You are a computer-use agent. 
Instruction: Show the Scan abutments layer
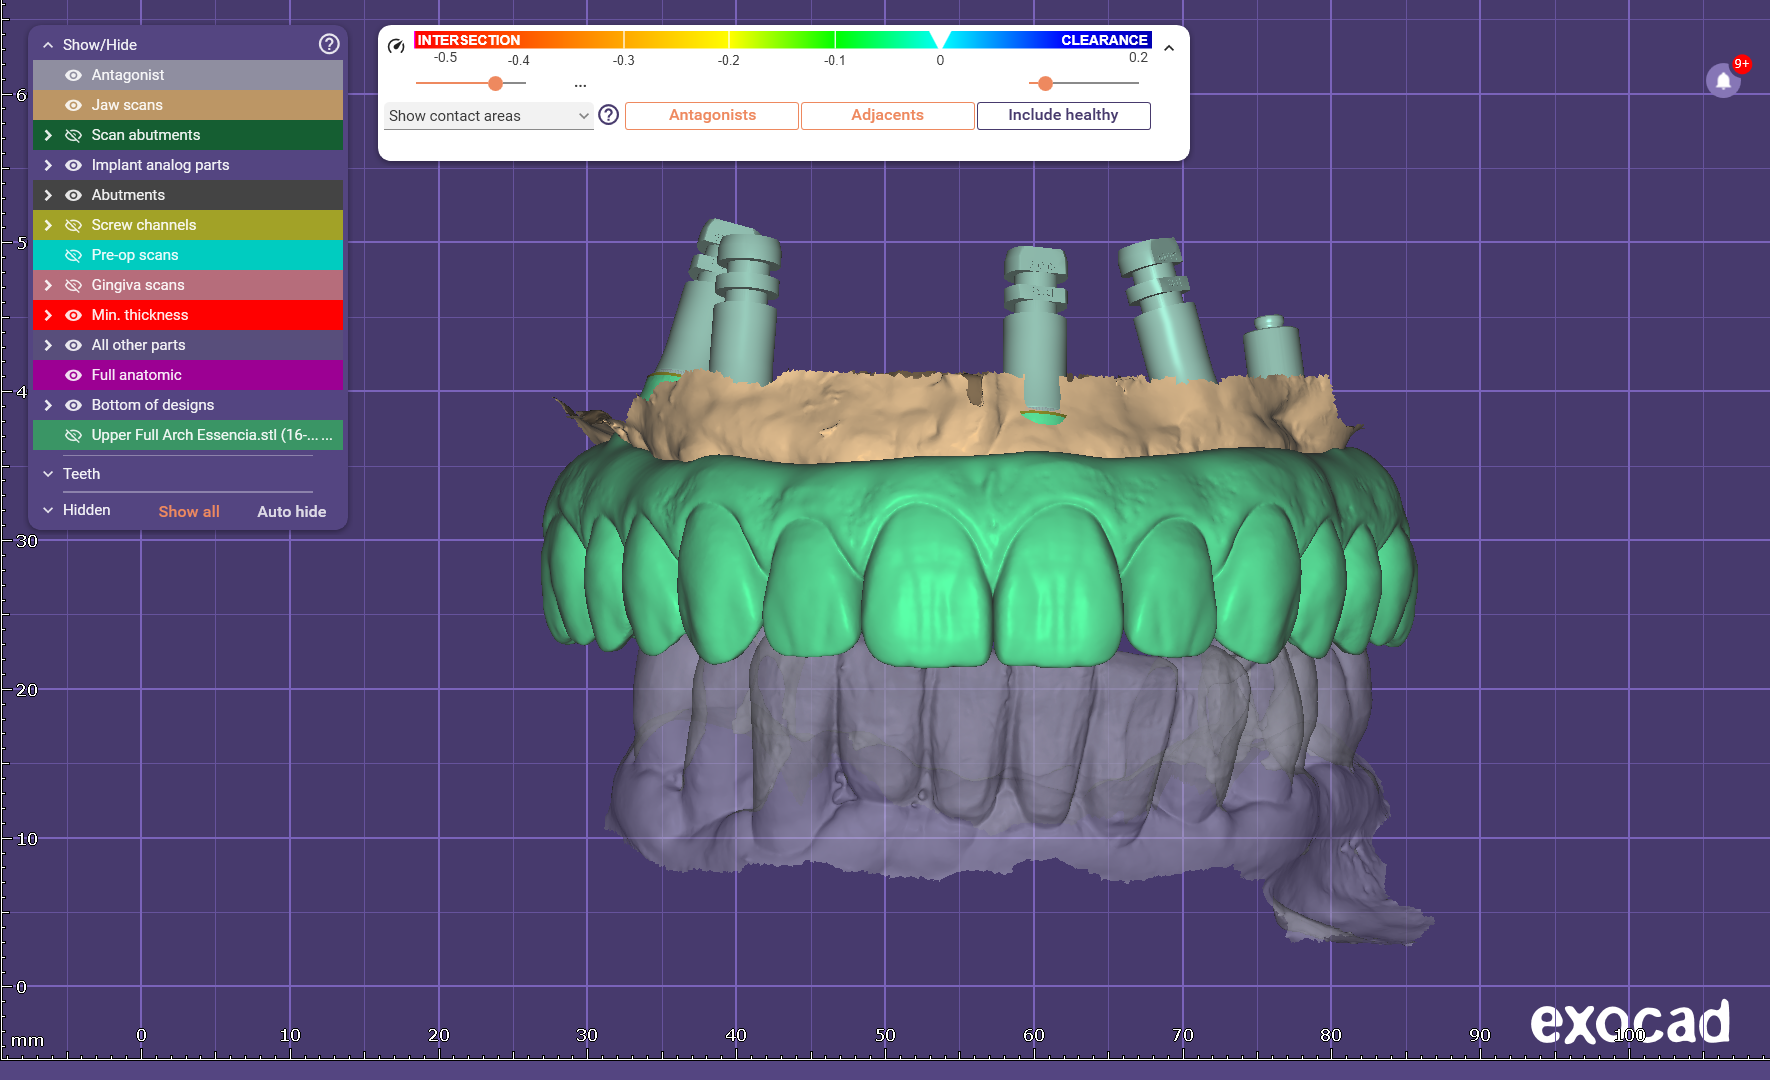coord(73,135)
